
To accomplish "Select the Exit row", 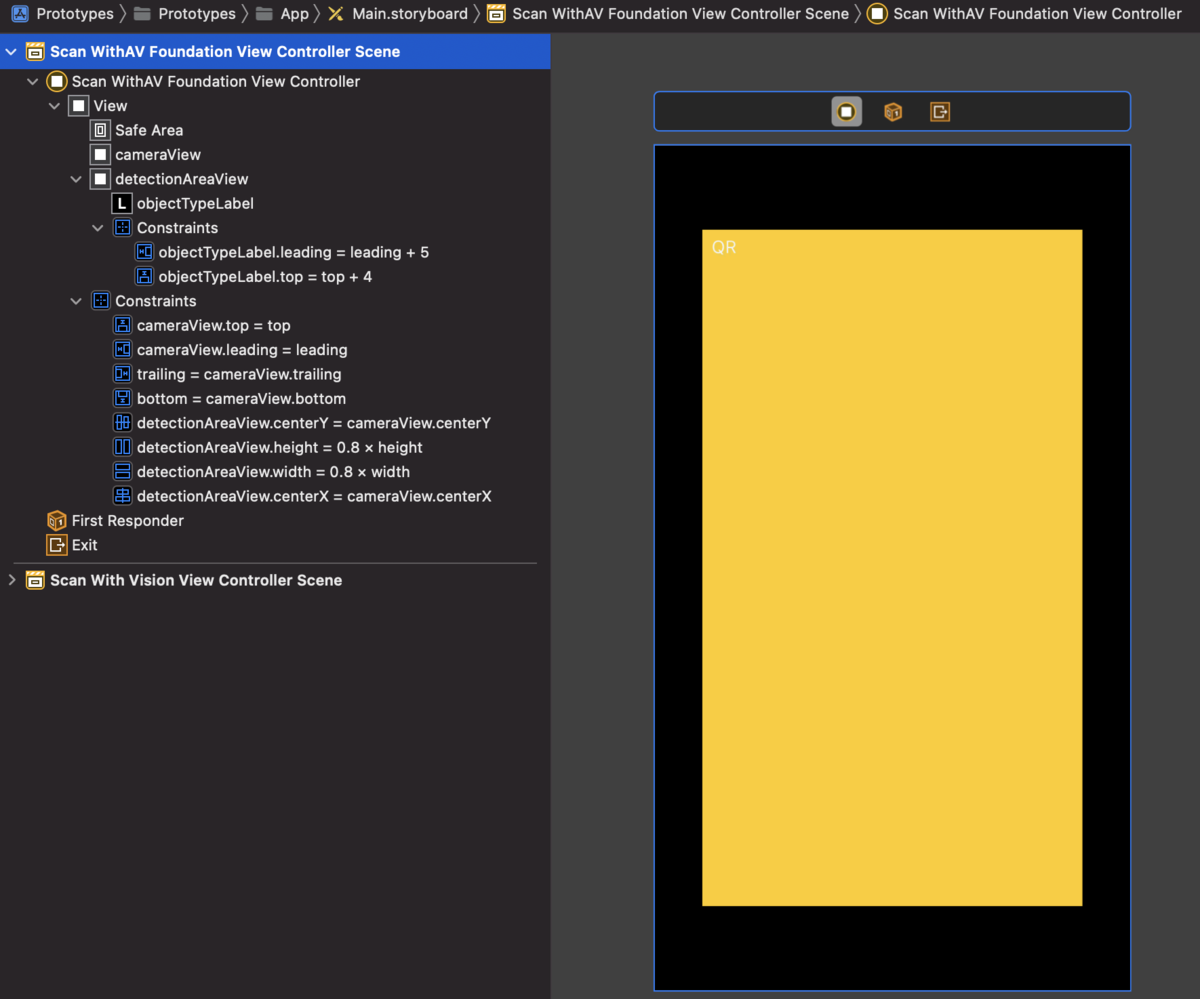I will (275, 545).
